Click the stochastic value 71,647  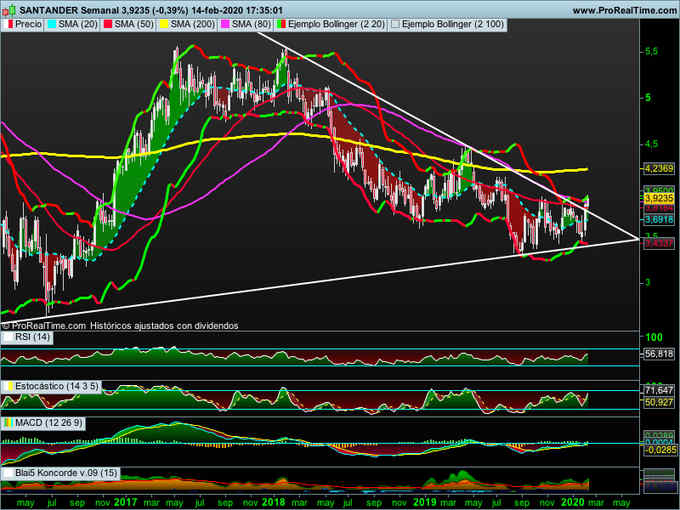pos(659,390)
